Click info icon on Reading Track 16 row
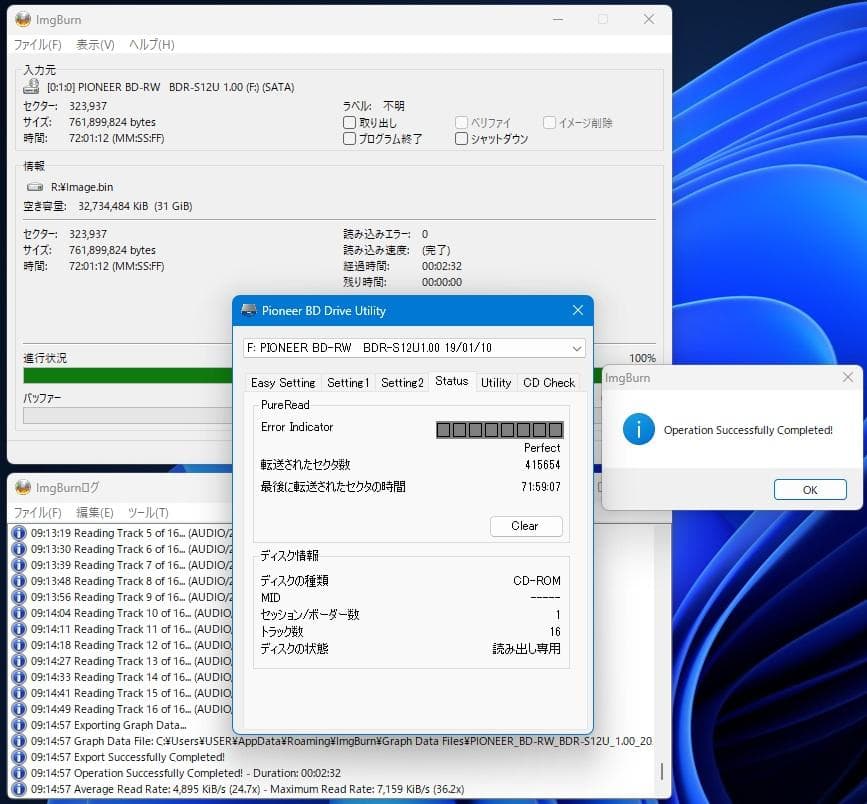 pyautogui.click(x=19, y=709)
